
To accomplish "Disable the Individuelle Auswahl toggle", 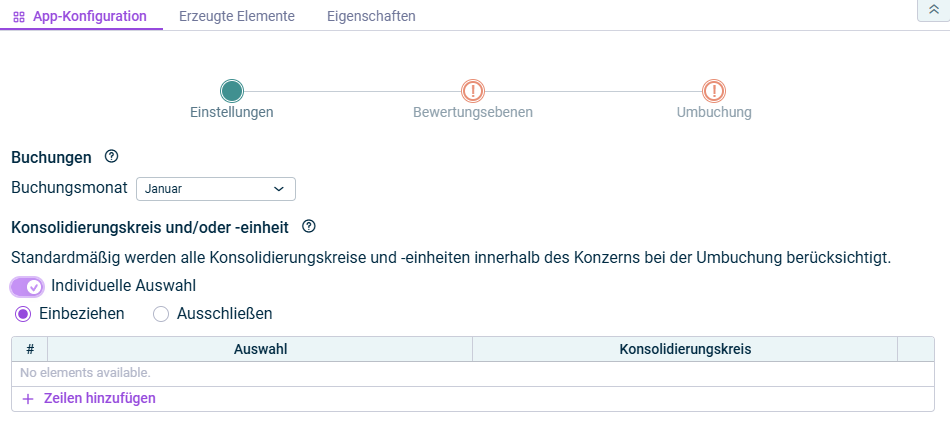I will 27,287.
